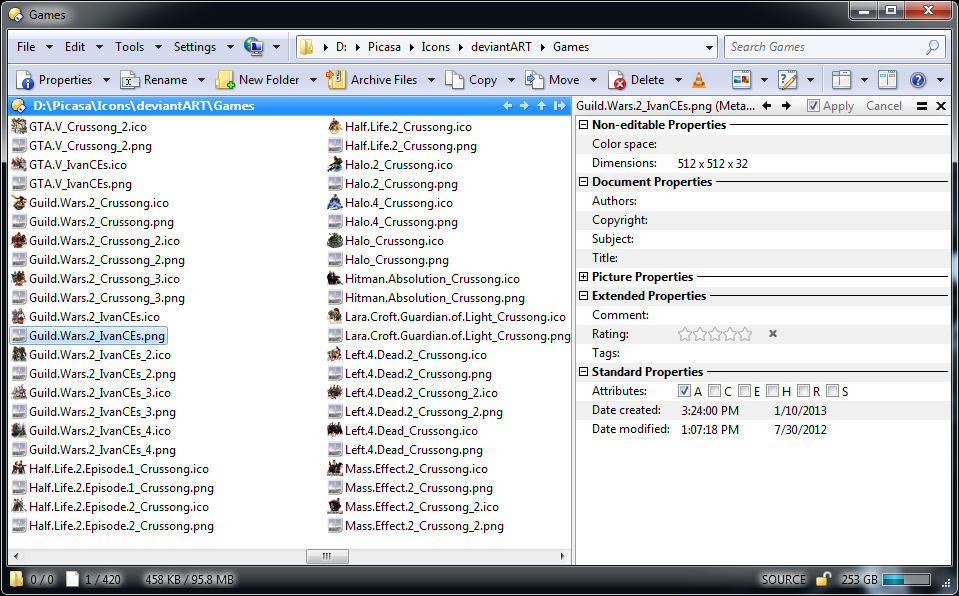
Task: Toggle the S attribute checkbox
Action: click(x=832, y=390)
